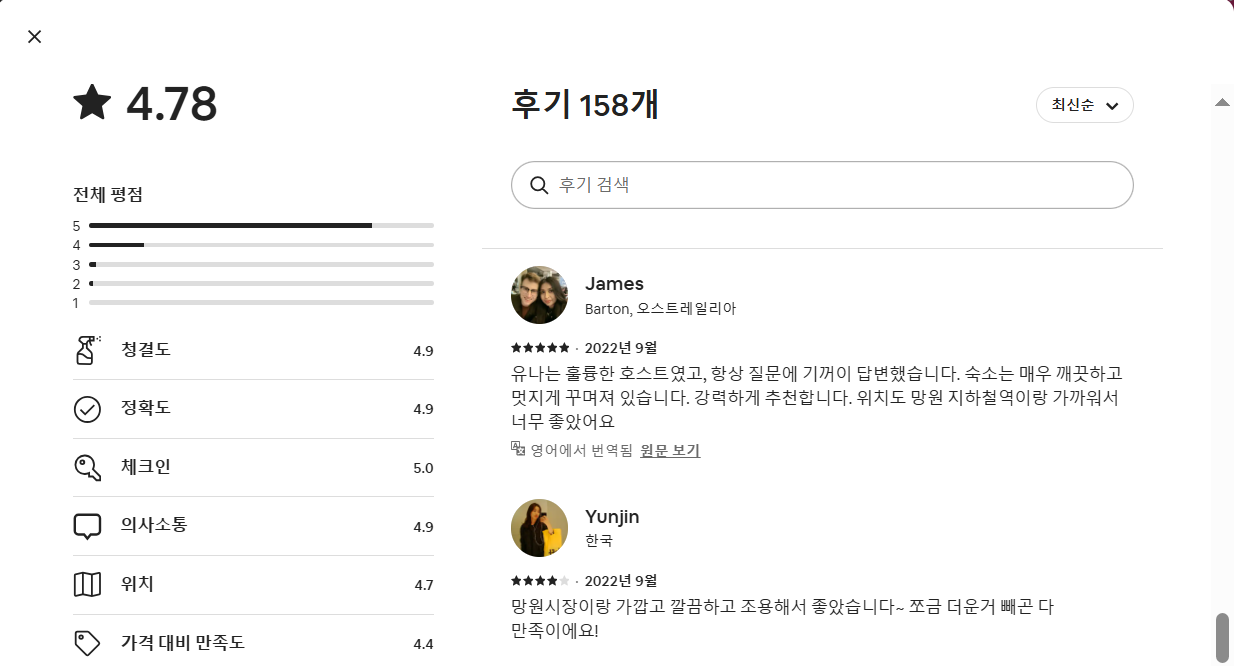Click the check-in key icon
The height and width of the screenshot is (666, 1234).
coord(88,467)
